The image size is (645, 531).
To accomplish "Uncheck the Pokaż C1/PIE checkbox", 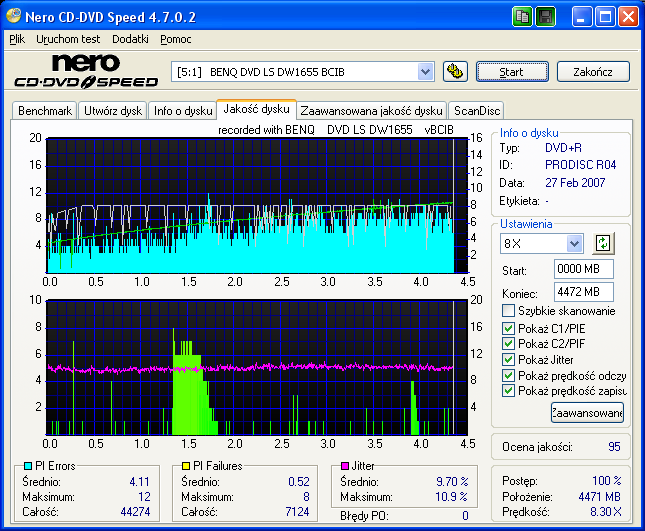I will click(x=508, y=328).
